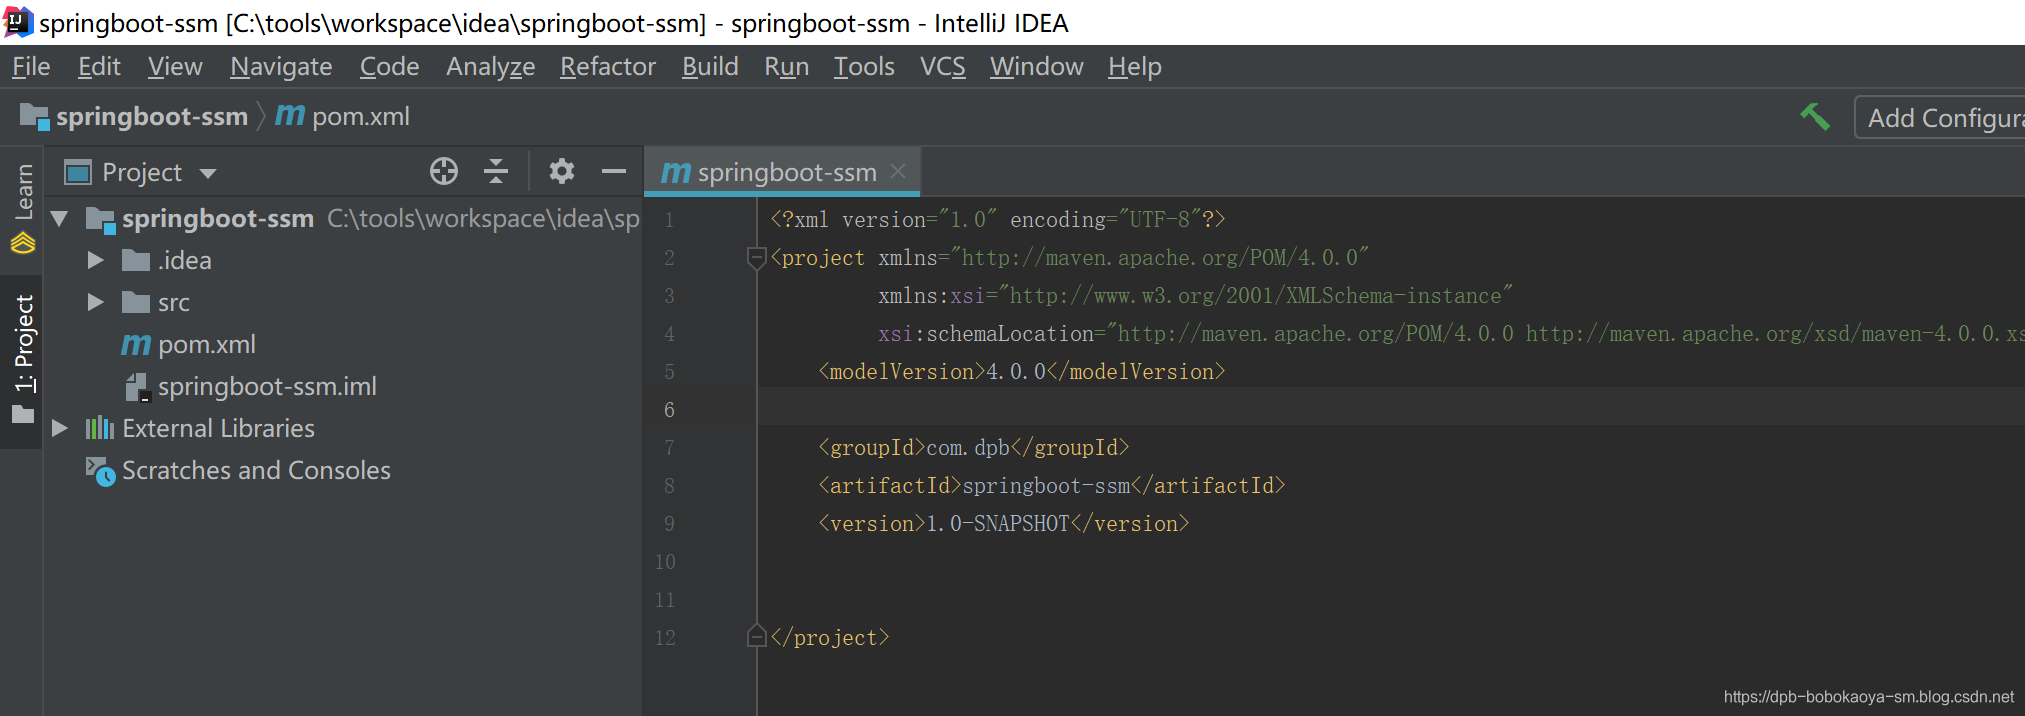
Task: Open the Edit menu
Action: click(x=99, y=67)
